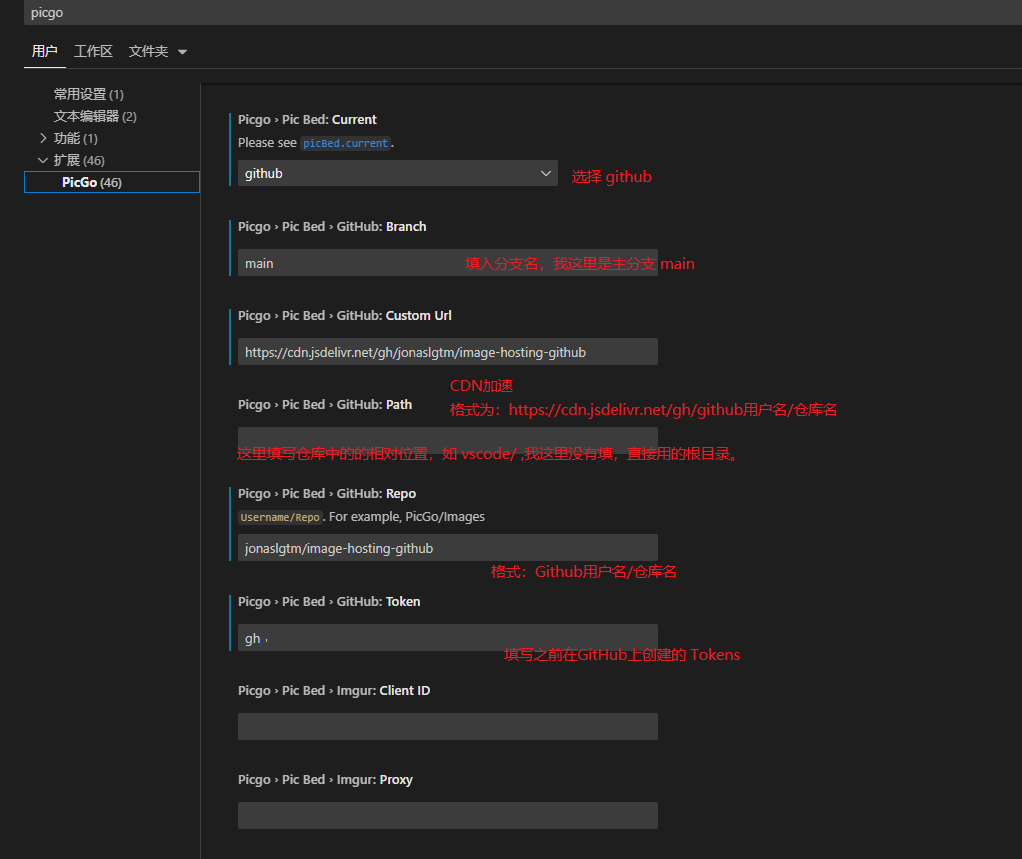
Task: Open the dropdown arrow beside 文件夹
Action: tap(182, 52)
